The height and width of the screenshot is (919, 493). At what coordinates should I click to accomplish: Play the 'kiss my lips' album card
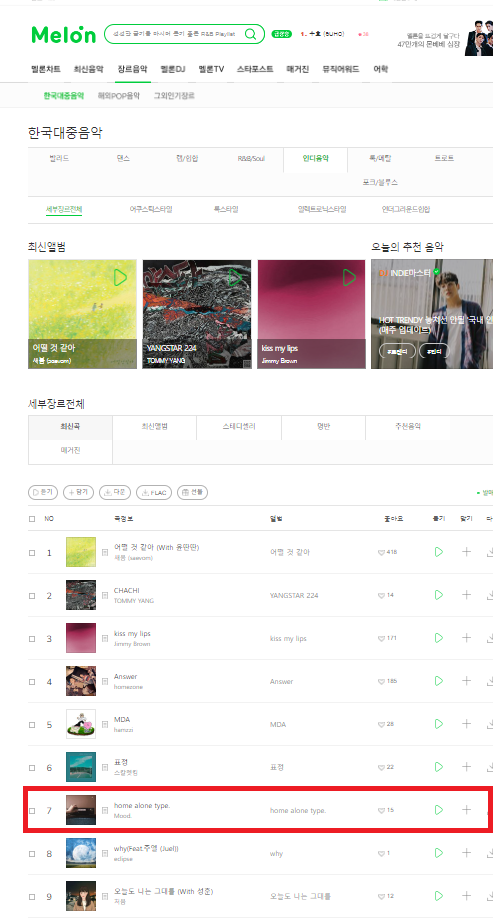349,277
